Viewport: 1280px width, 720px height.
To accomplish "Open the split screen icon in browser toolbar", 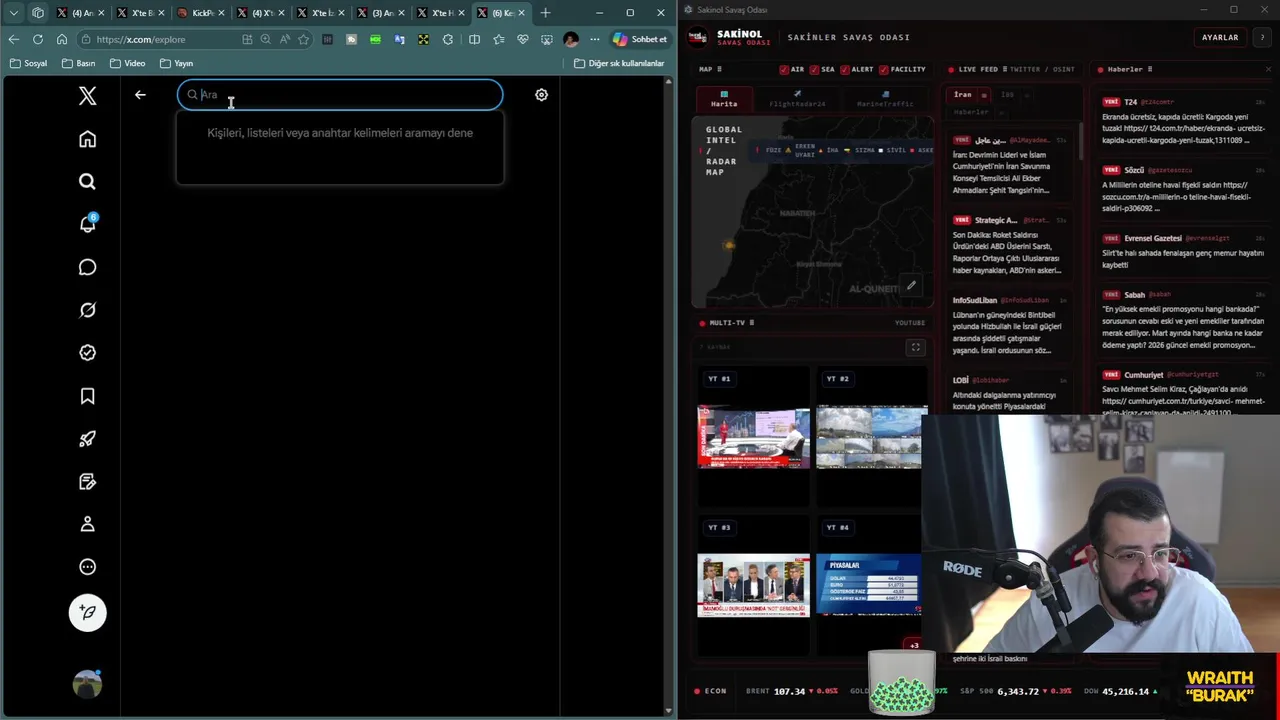I will (474, 39).
